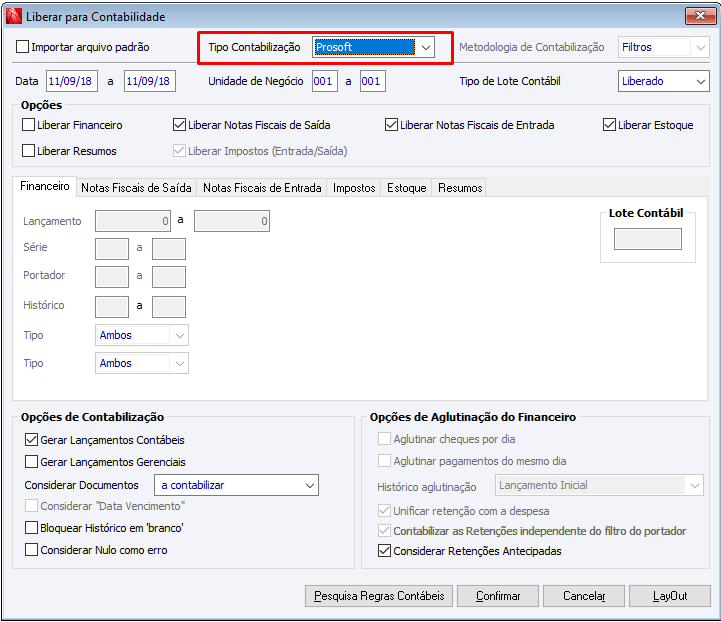Click the first Série field
This screenshot has height=622, width=721.
[x=112, y=249]
